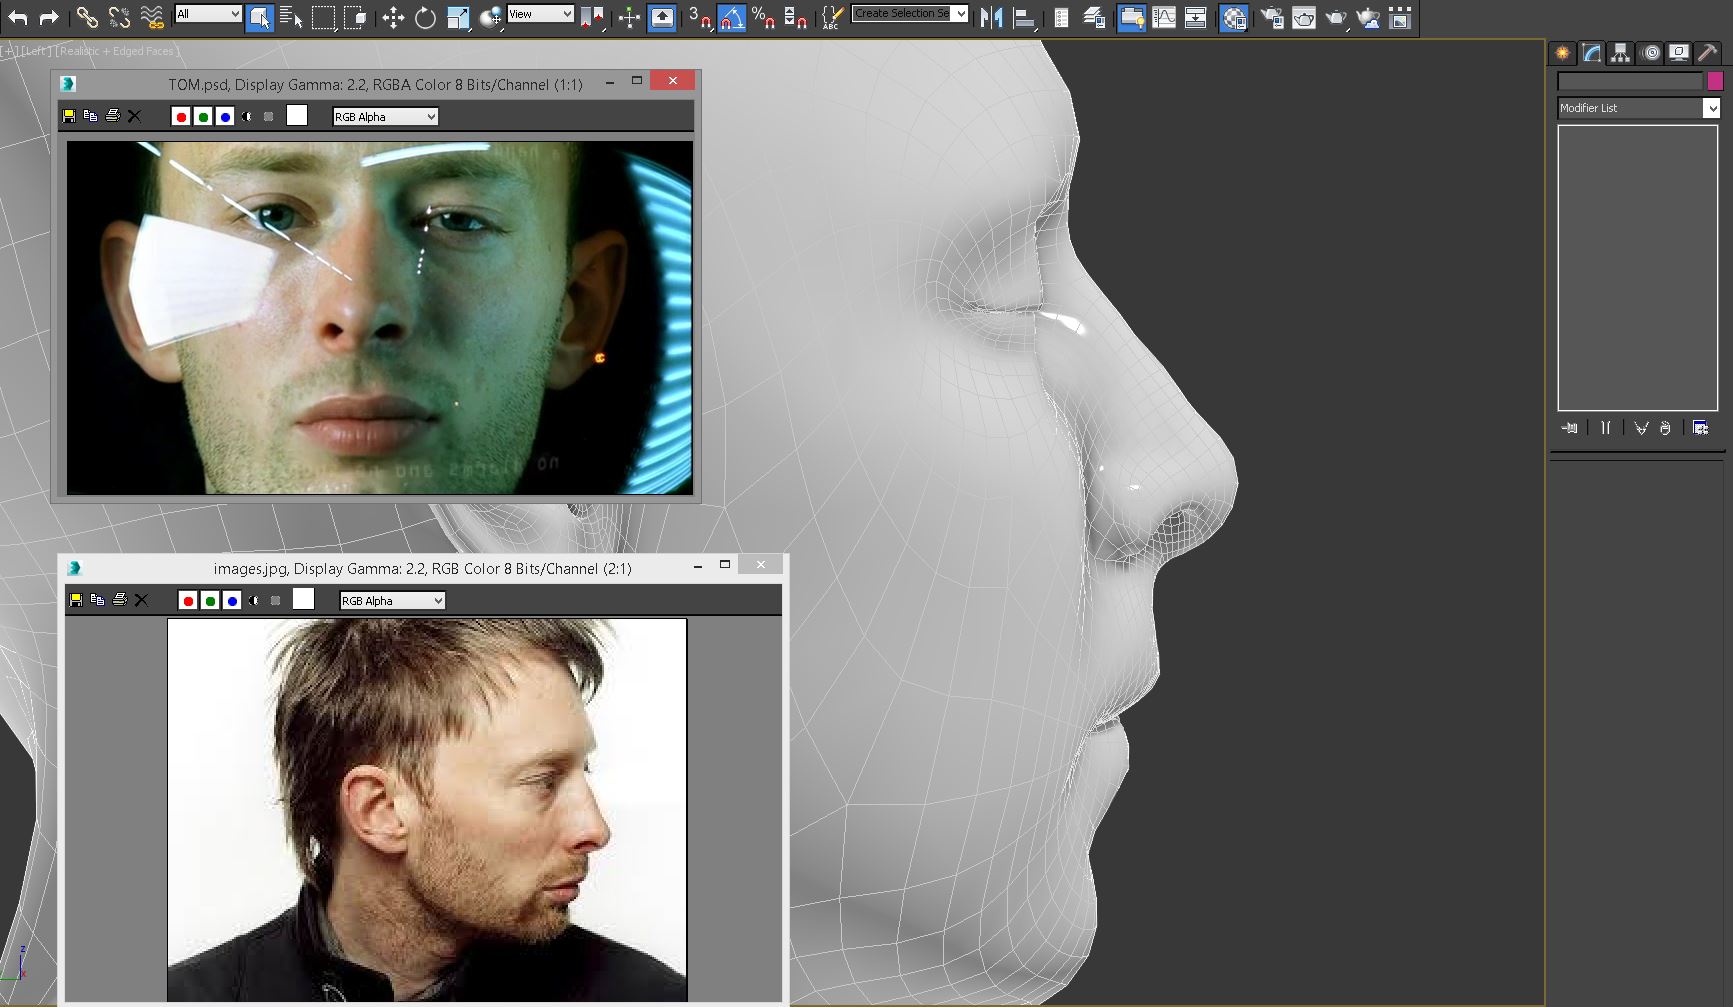Screen dimensions: 1733x1007
Task: Open Select by Name dialog
Action: click(291, 17)
